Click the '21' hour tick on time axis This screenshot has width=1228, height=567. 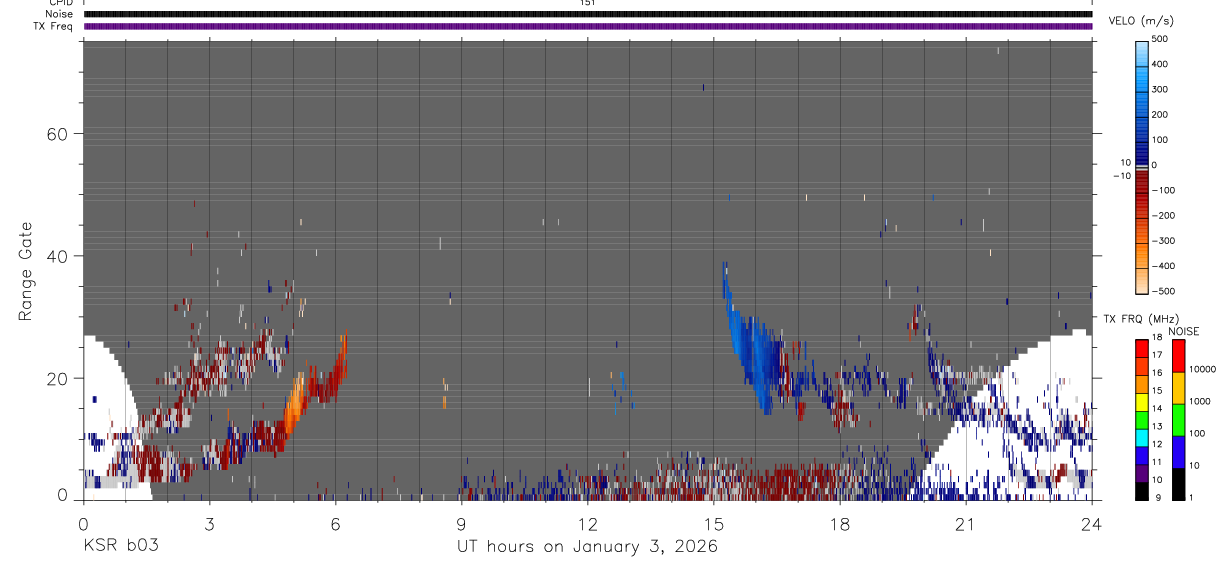[965, 523]
